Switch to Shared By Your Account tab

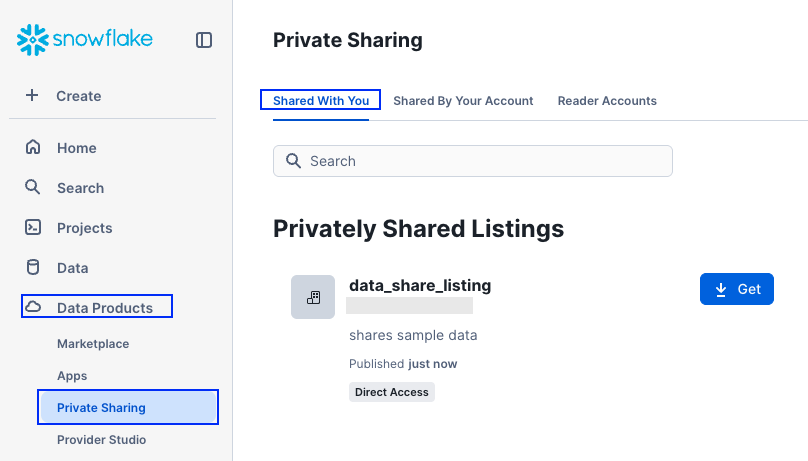coord(463,100)
